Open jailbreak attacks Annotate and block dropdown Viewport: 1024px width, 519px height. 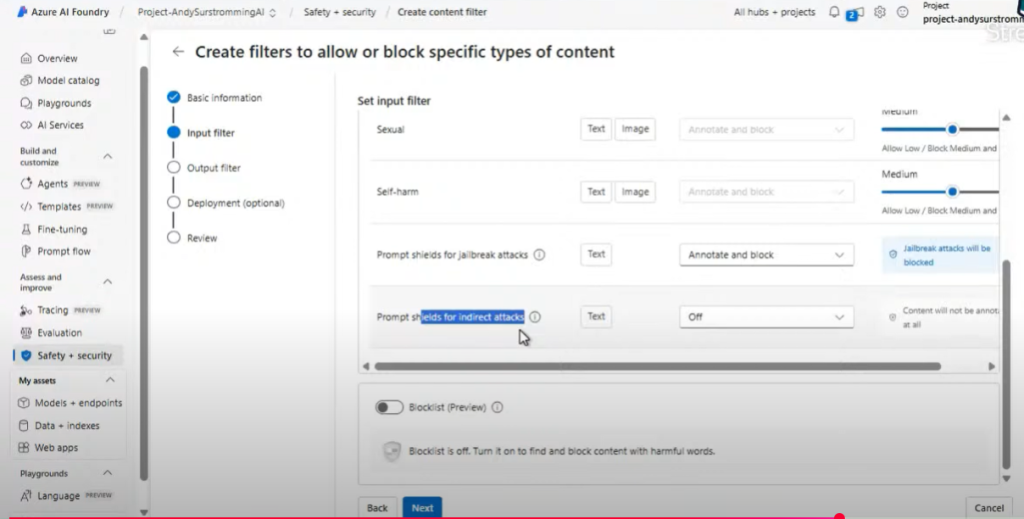[x=766, y=255]
